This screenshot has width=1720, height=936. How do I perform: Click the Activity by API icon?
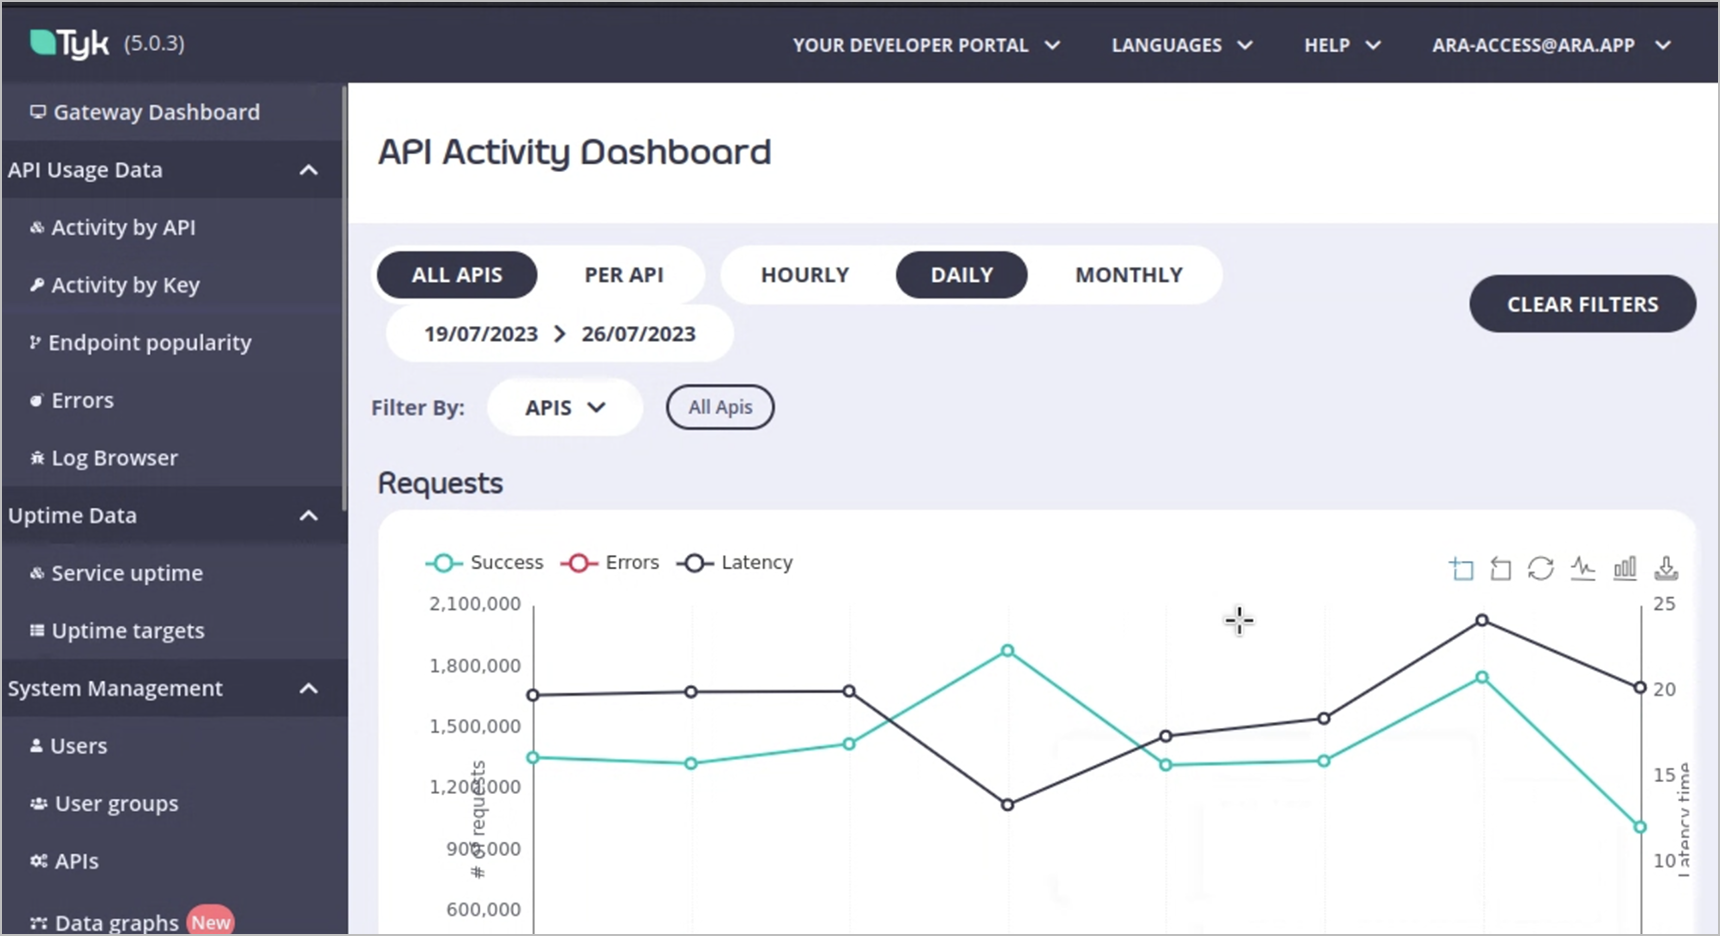click(37, 227)
